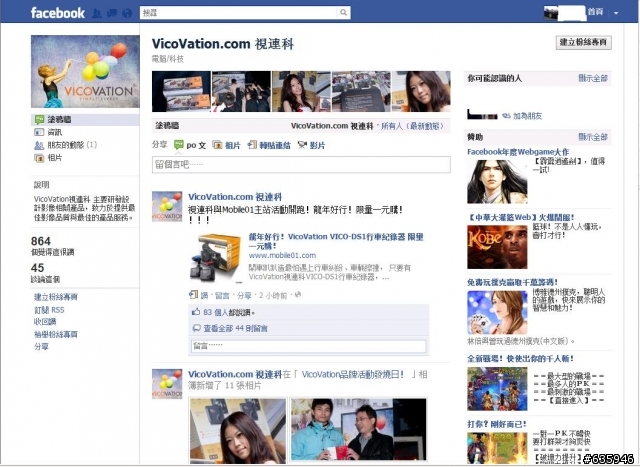Open first photo strip thumbnail of product boxes
The width and height of the screenshot is (640, 467).
(181, 91)
